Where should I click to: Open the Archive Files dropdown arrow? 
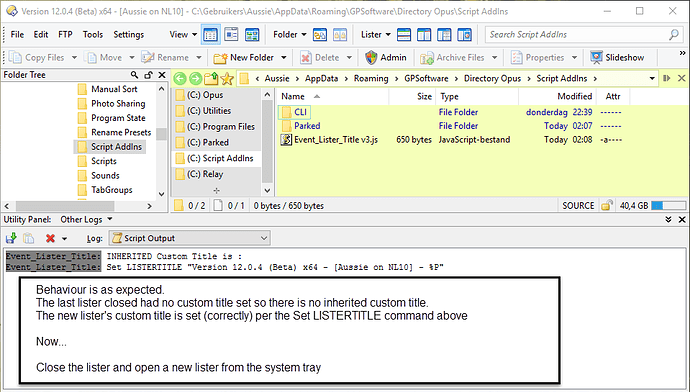pos(495,58)
